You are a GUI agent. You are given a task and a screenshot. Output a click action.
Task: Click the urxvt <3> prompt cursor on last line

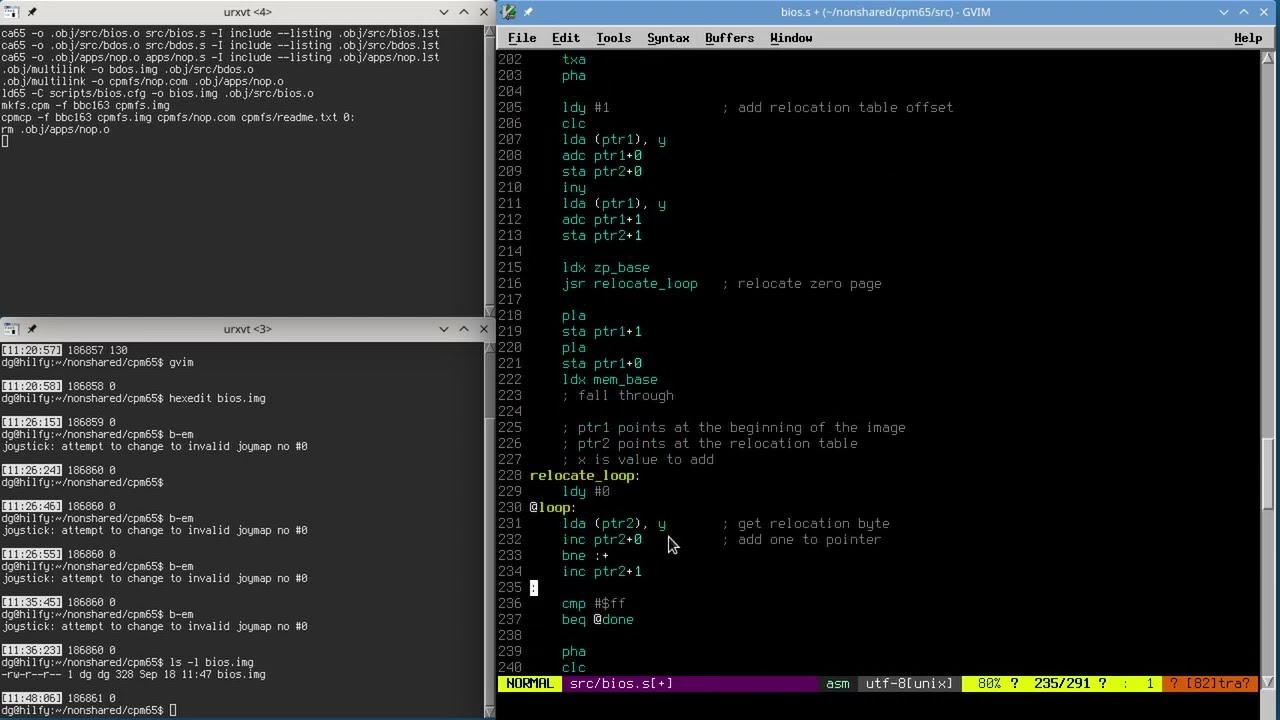tap(173, 710)
